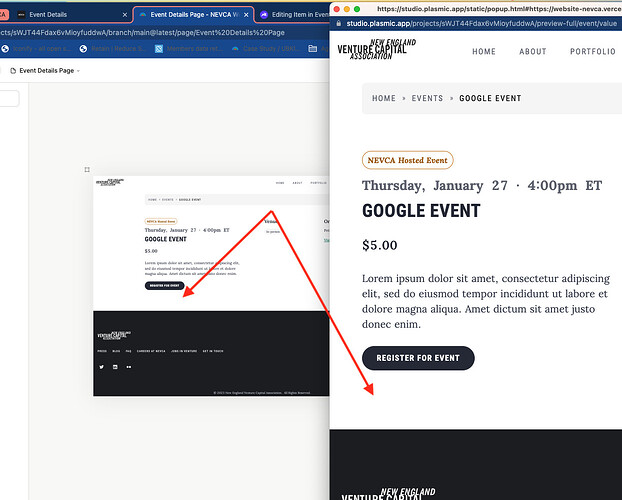Viewport: 622px width, 500px height.
Task: Click the frame expand icon above the canvas artboard
Action: click(x=87, y=169)
